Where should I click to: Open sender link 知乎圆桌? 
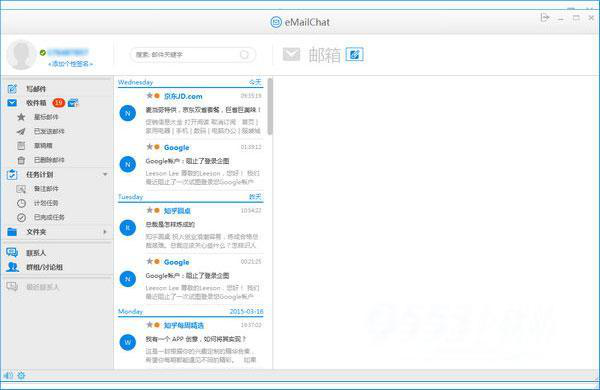click(177, 211)
